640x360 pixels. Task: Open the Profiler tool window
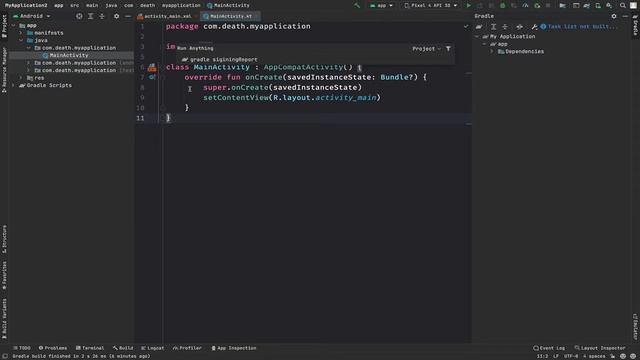[x=187, y=348]
